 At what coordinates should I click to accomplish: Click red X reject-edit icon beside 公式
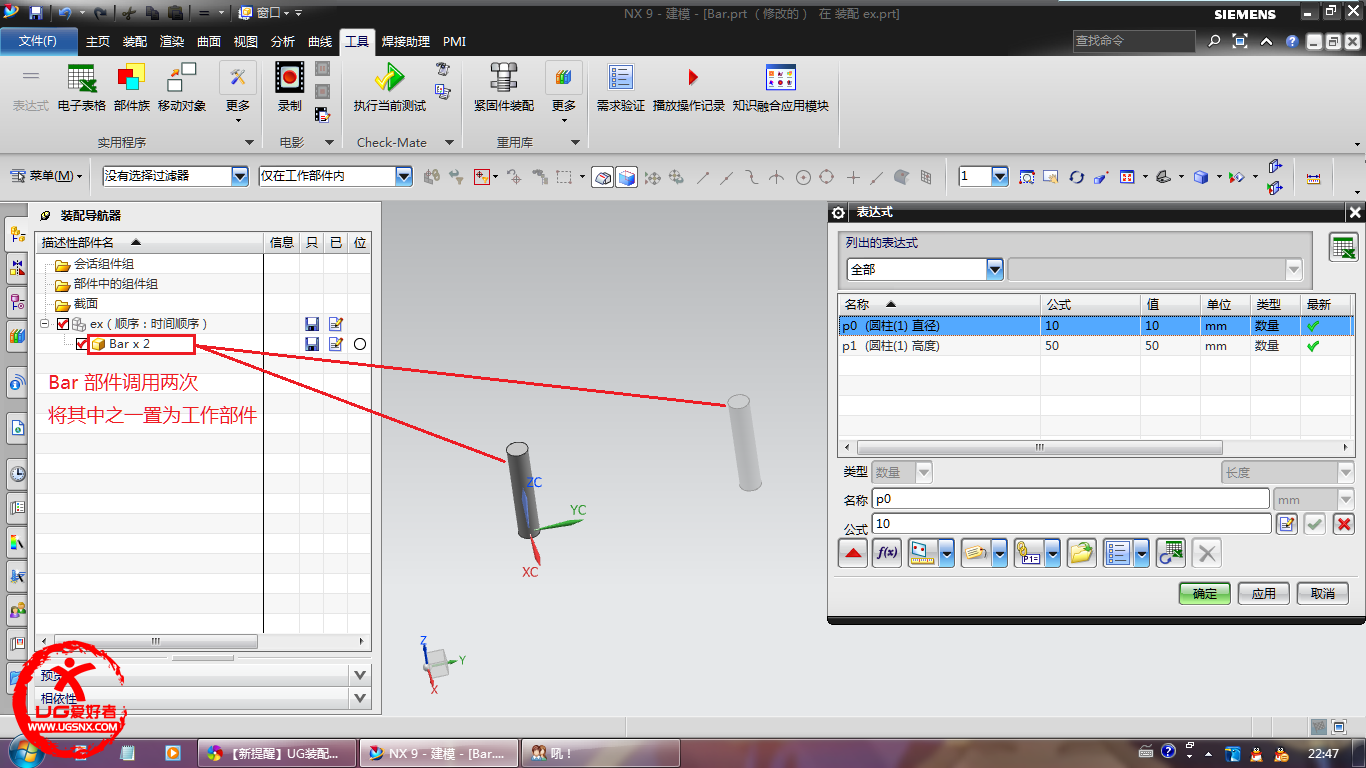tap(1344, 524)
